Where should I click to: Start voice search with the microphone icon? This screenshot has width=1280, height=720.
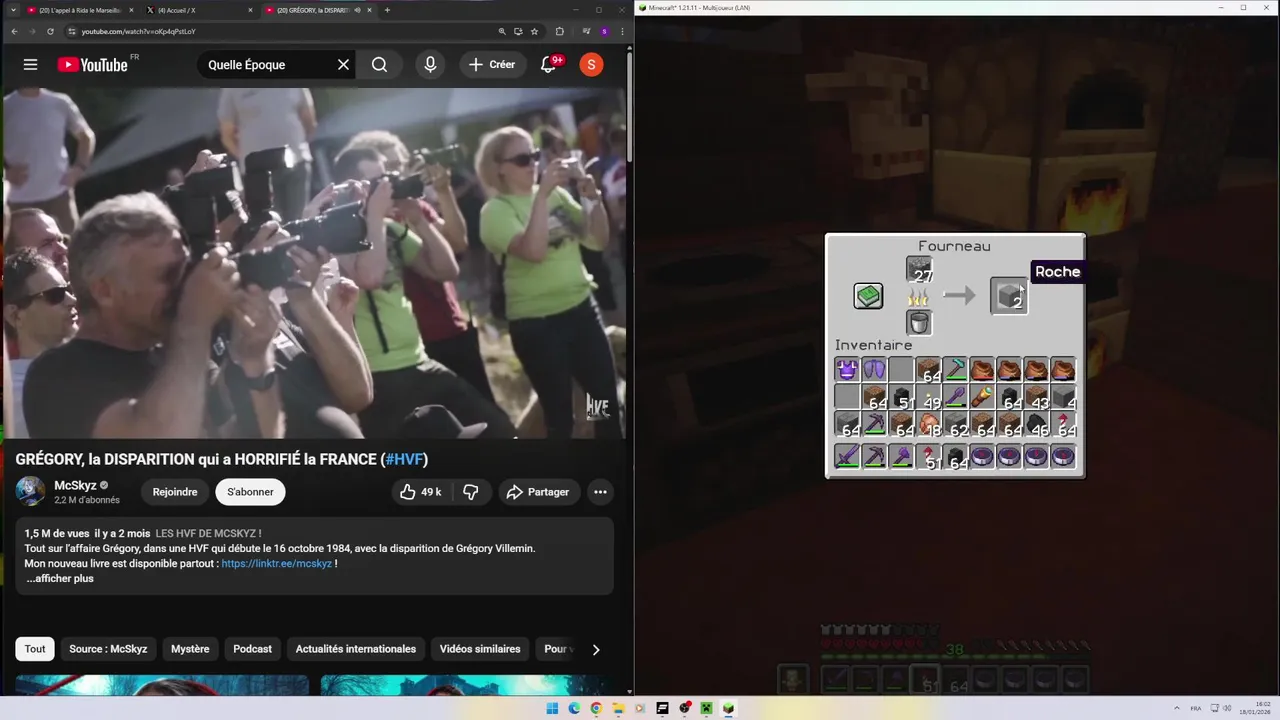coord(430,65)
